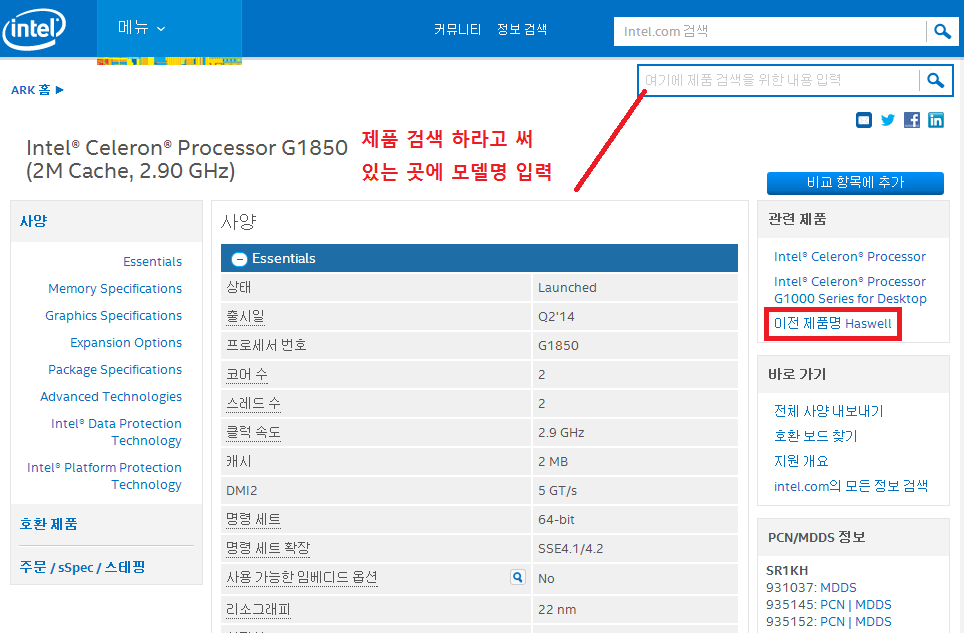Open PCN link for 935145

pyautogui.click(x=832, y=605)
